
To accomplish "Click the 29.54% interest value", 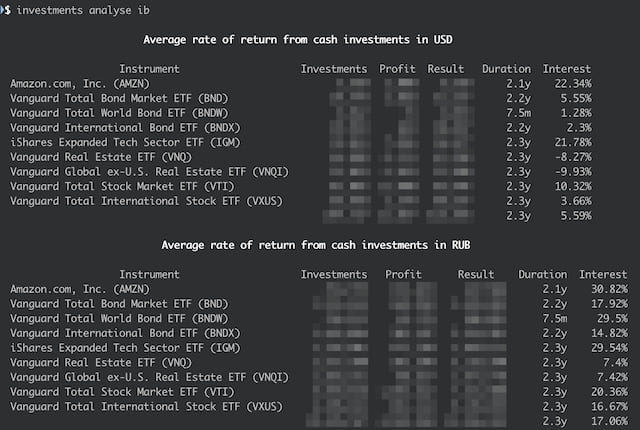I will [x=609, y=348].
